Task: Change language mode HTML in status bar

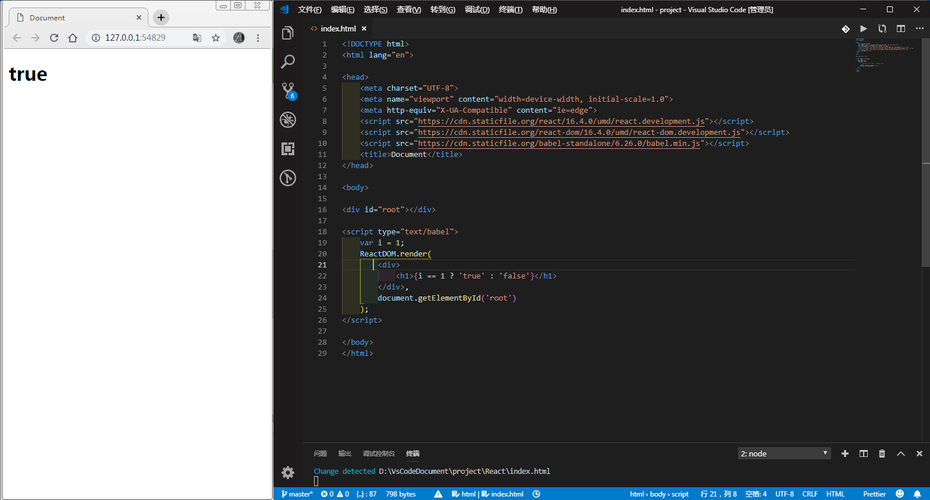Action: click(835, 494)
